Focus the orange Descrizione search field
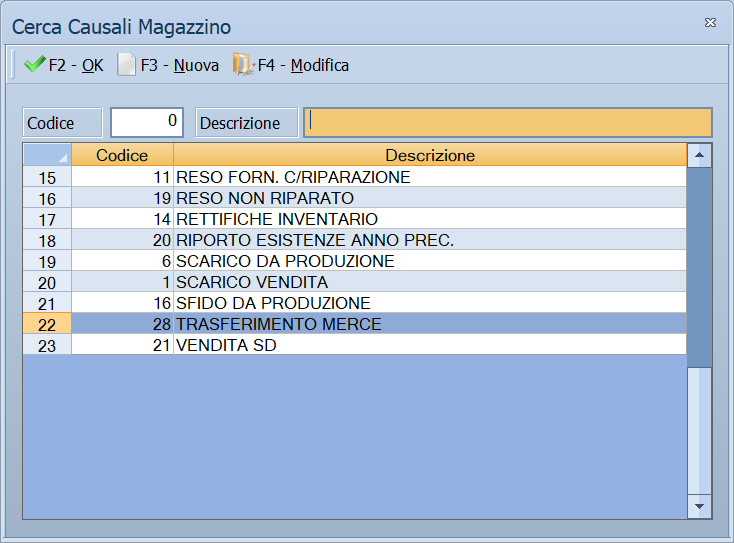This screenshot has height=543, width=734. click(508, 122)
